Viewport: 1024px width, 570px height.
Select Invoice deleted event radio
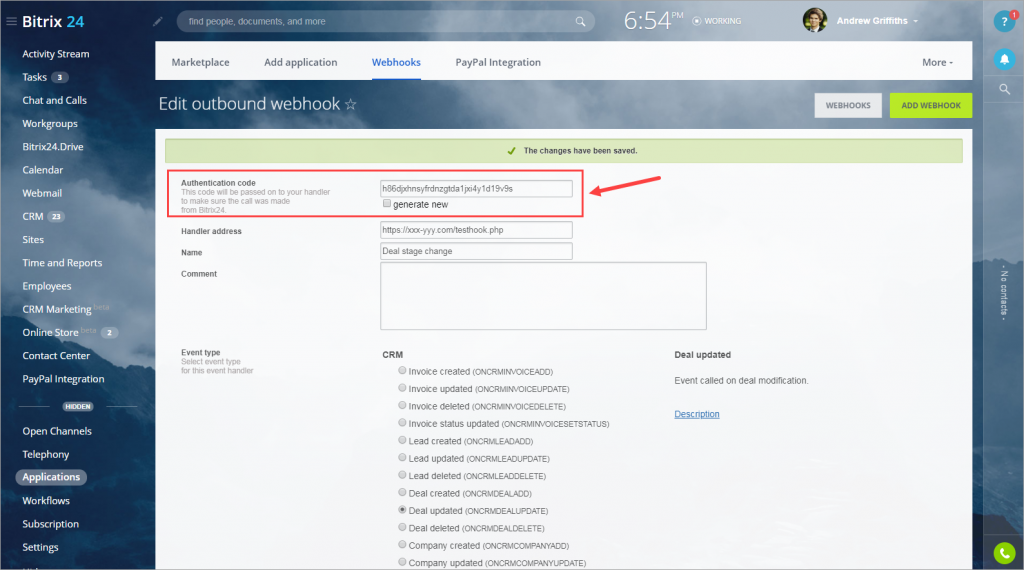point(402,405)
